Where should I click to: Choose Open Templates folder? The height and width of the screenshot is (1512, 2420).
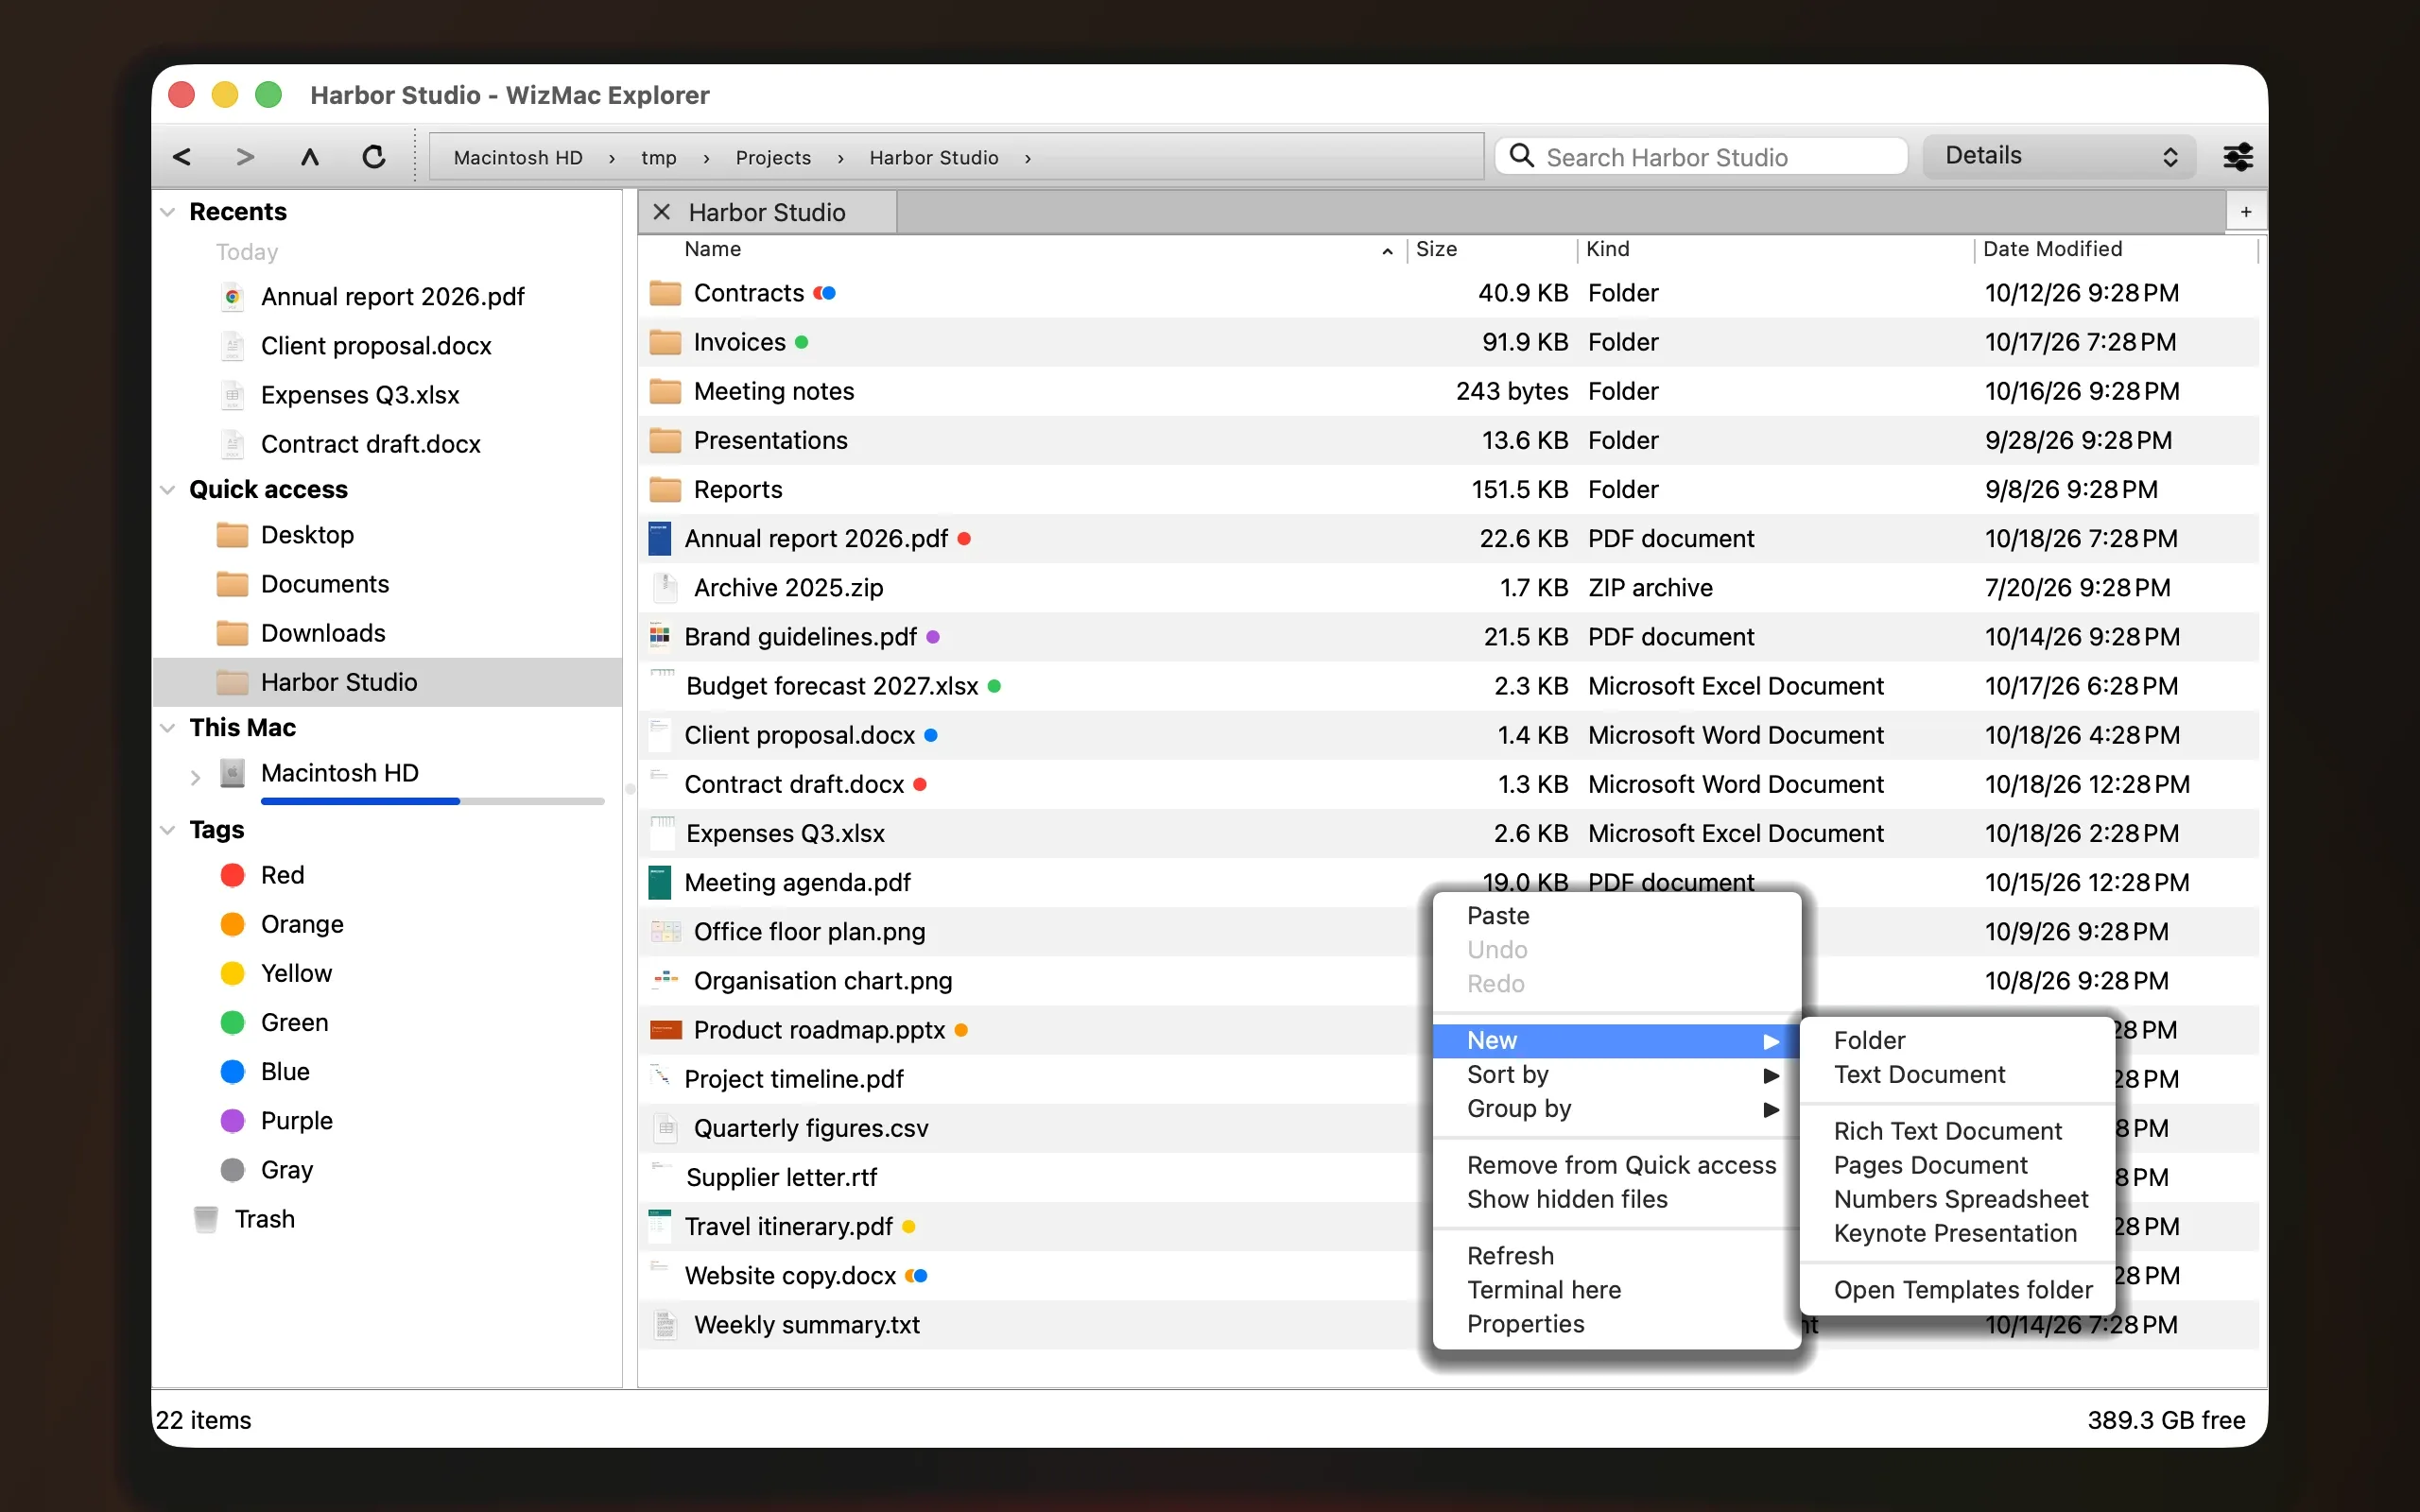coord(1957,1290)
